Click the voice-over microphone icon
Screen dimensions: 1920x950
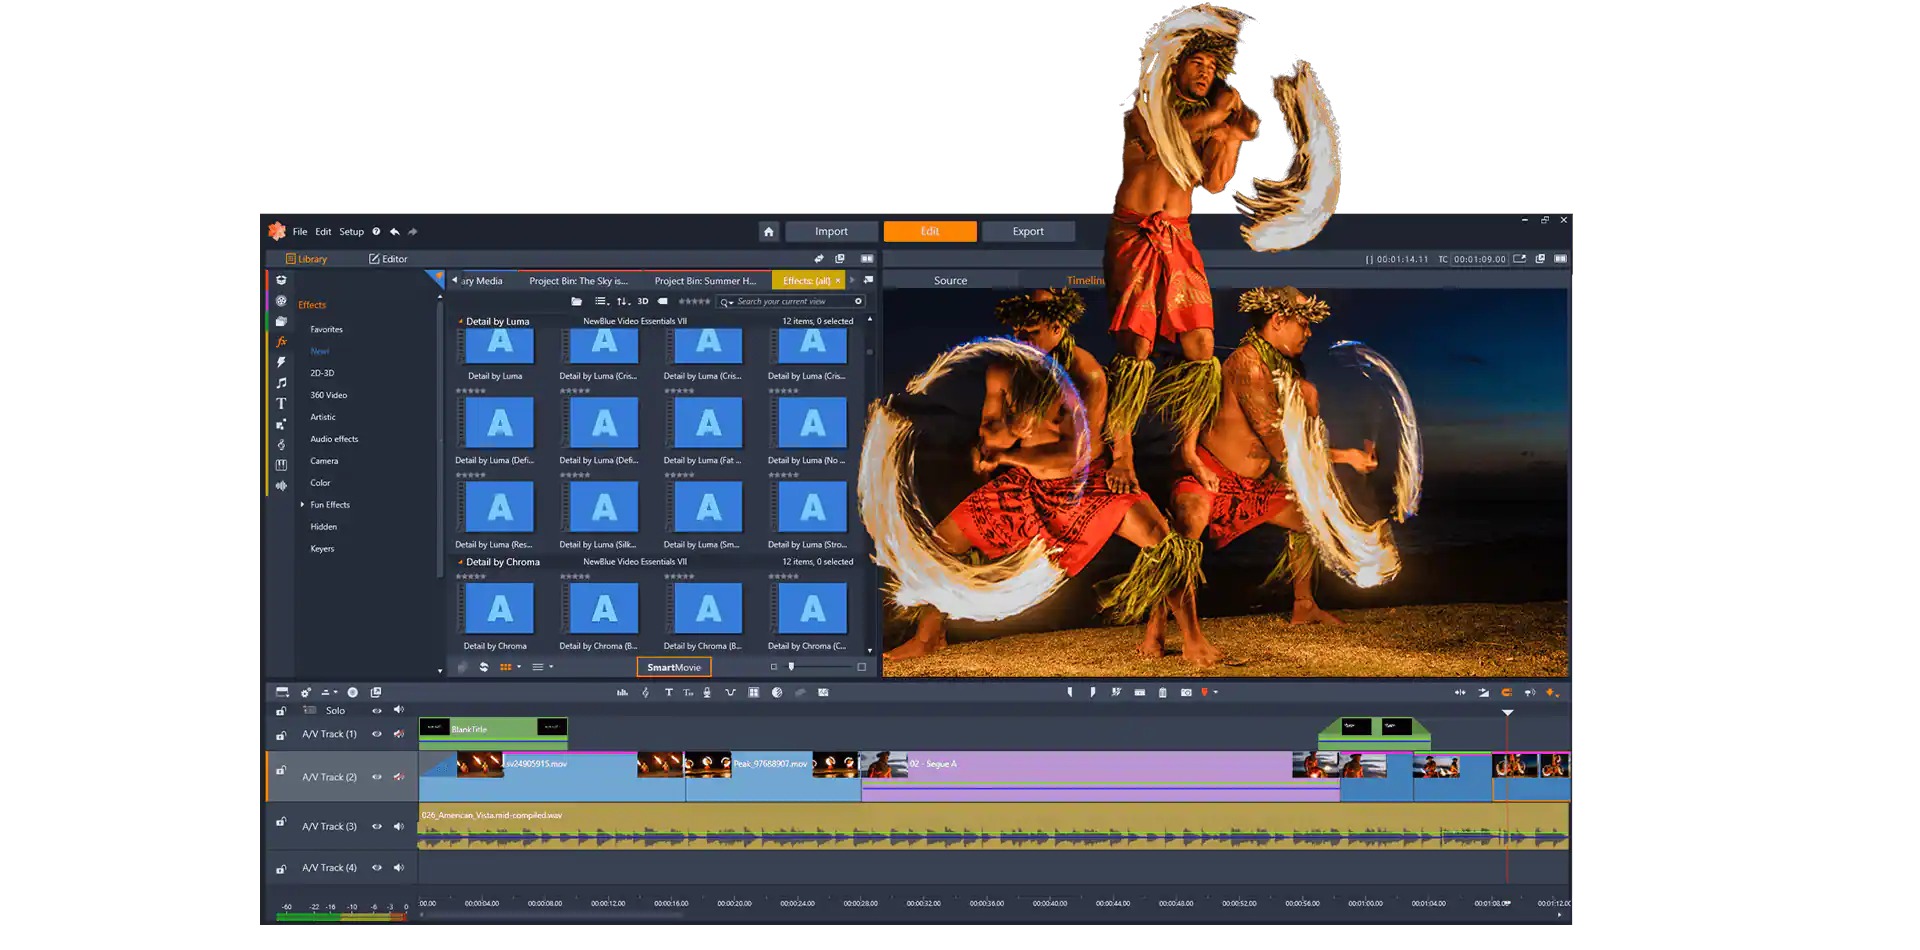[707, 692]
